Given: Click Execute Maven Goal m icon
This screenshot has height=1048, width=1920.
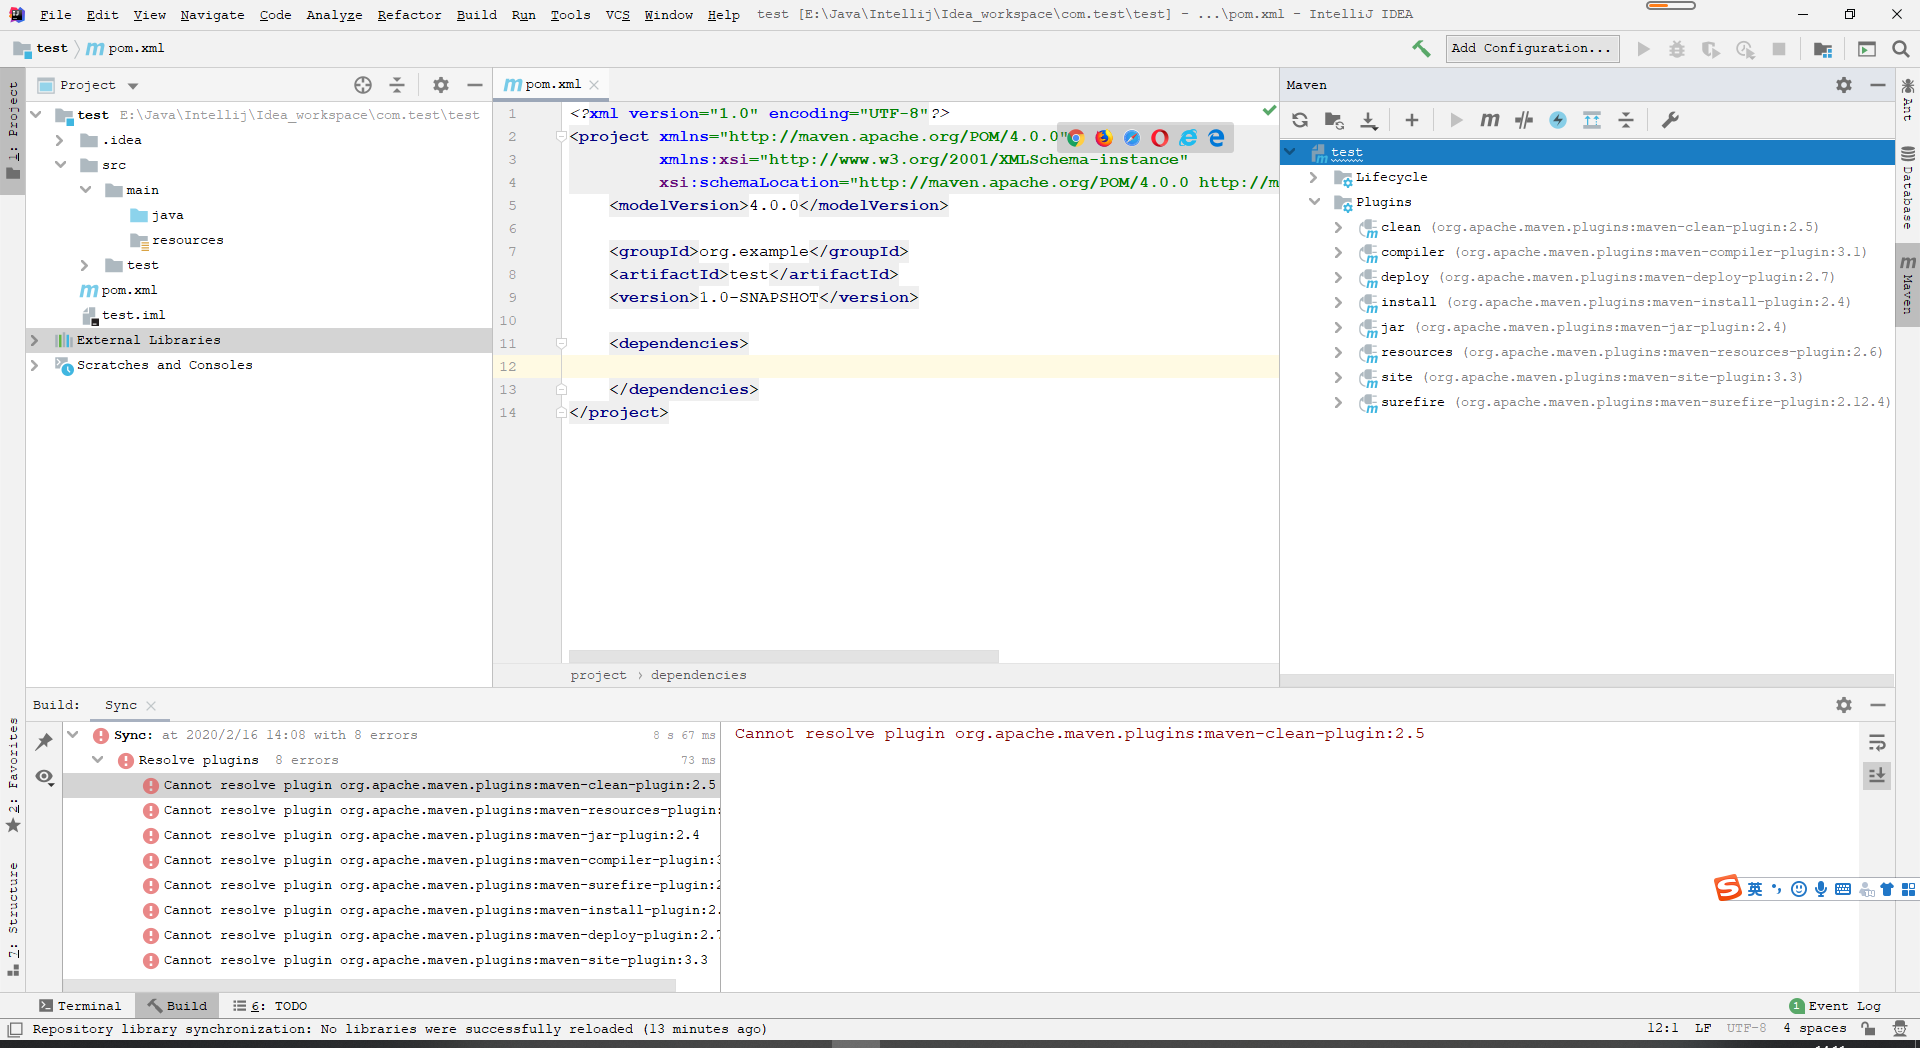Looking at the screenshot, I should point(1490,120).
